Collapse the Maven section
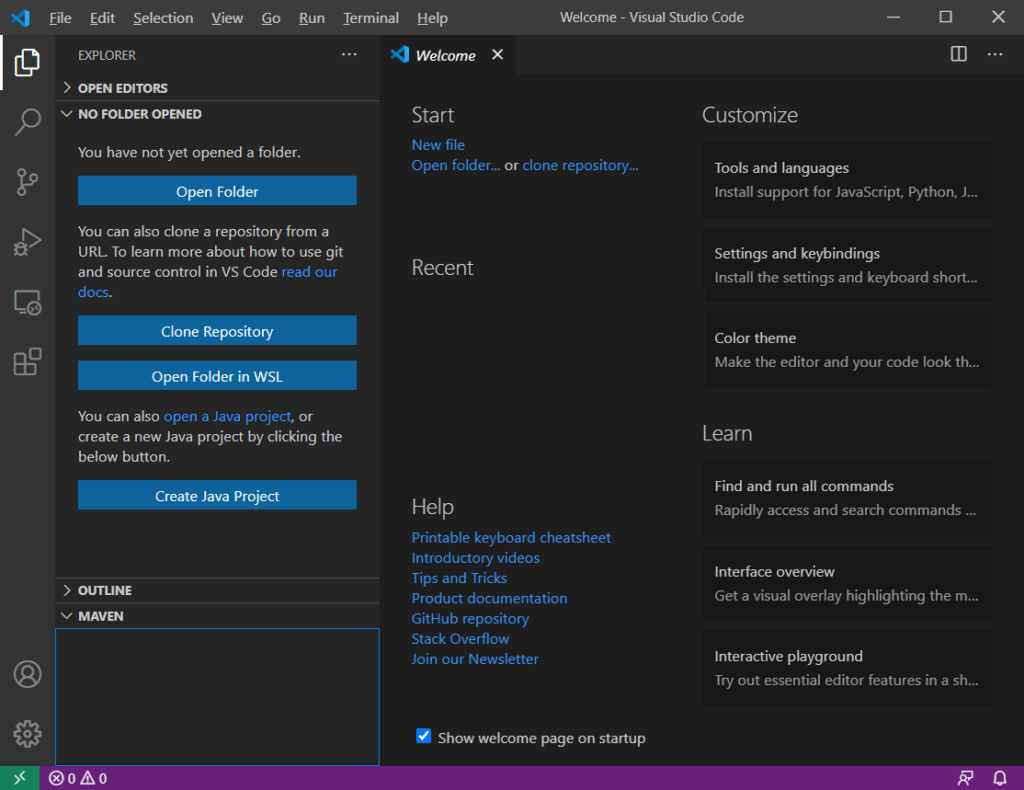This screenshot has height=790, width=1024. pos(100,616)
